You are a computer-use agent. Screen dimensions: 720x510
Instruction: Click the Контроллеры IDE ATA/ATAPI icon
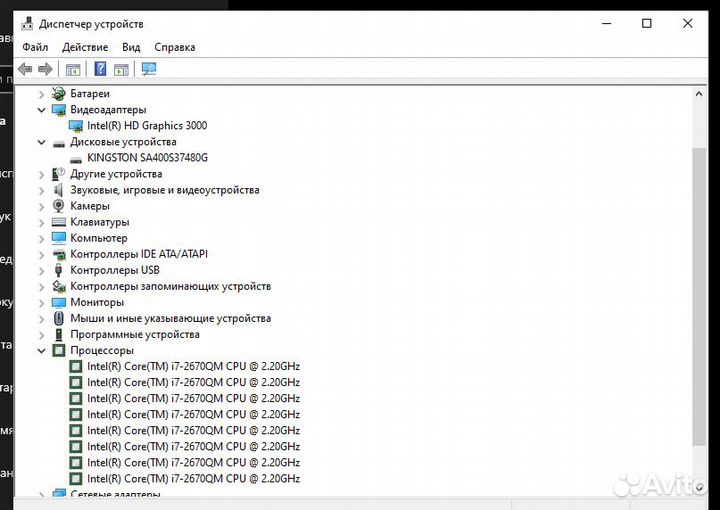[x=59, y=254]
